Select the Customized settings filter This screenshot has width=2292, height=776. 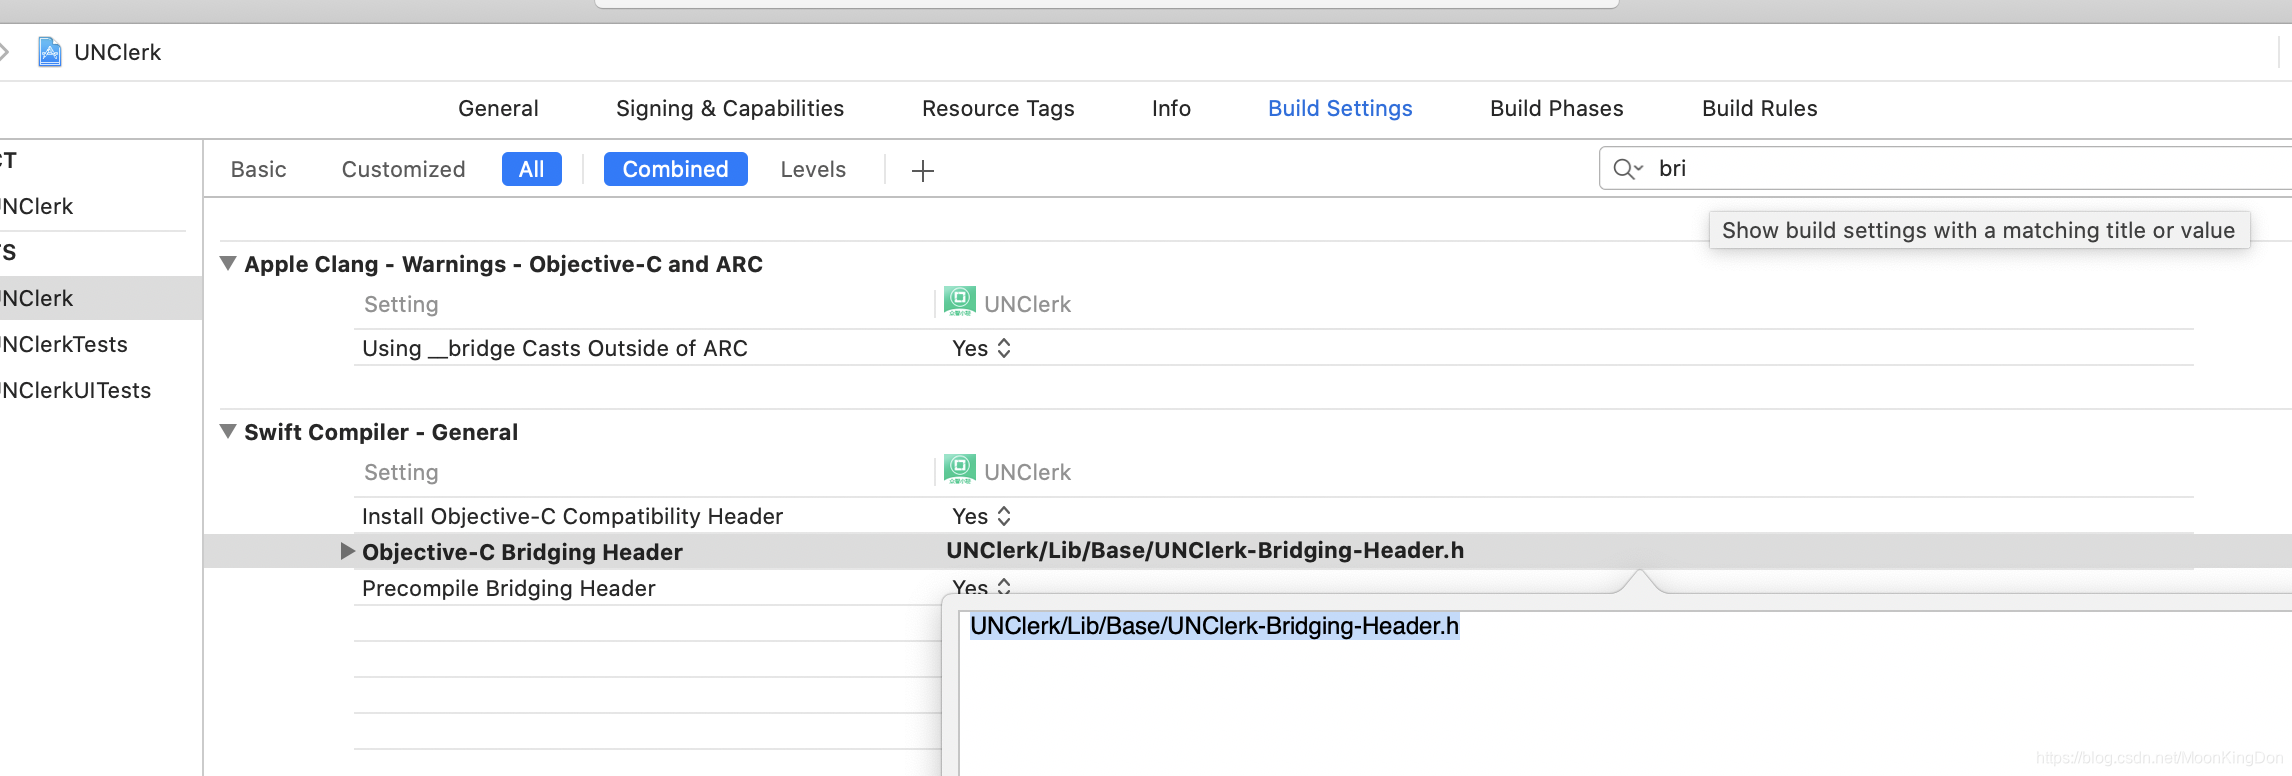(x=403, y=169)
